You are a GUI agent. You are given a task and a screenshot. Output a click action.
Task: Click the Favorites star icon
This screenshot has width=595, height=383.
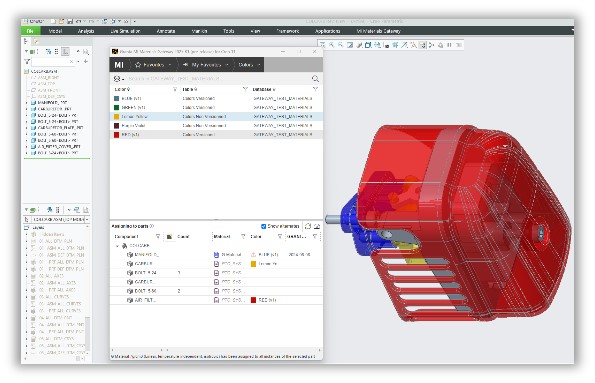(x=138, y=65)
